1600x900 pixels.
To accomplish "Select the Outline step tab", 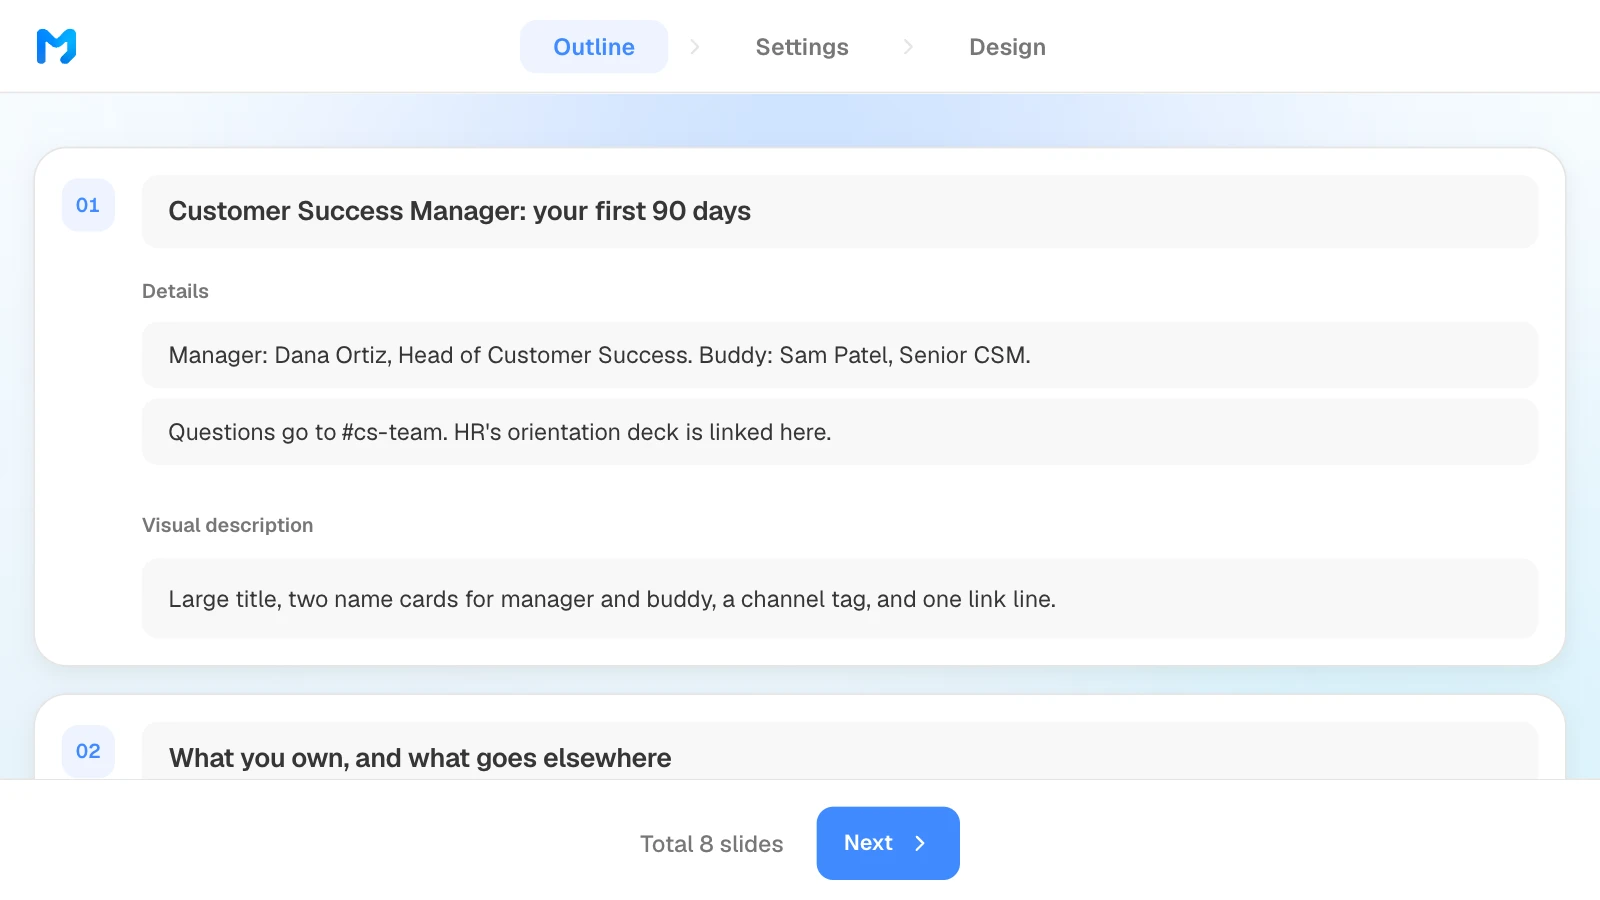I will coord(594,47).
